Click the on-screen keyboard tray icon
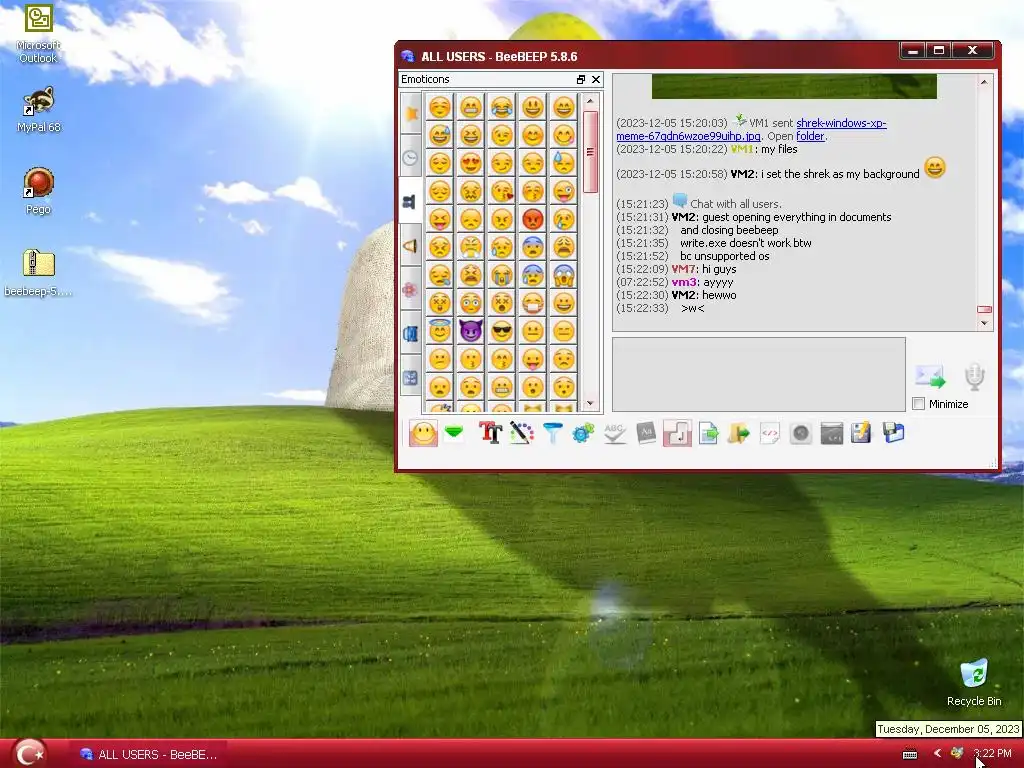 [x=910, y=754]
